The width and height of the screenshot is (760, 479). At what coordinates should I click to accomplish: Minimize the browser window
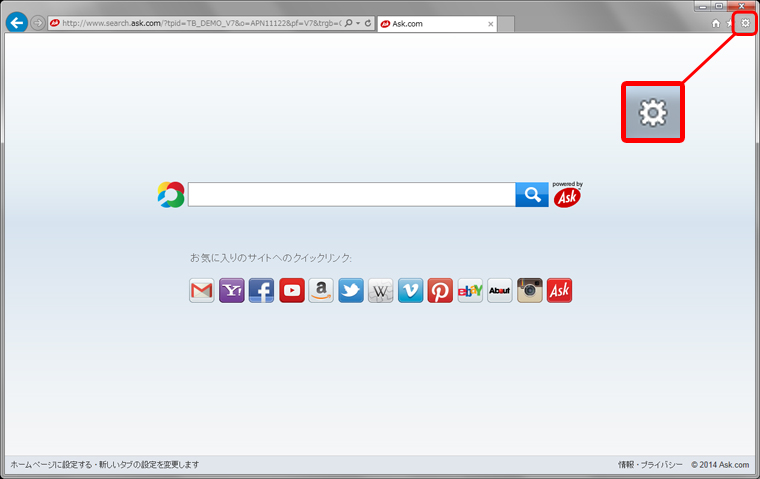click(703, 6)
